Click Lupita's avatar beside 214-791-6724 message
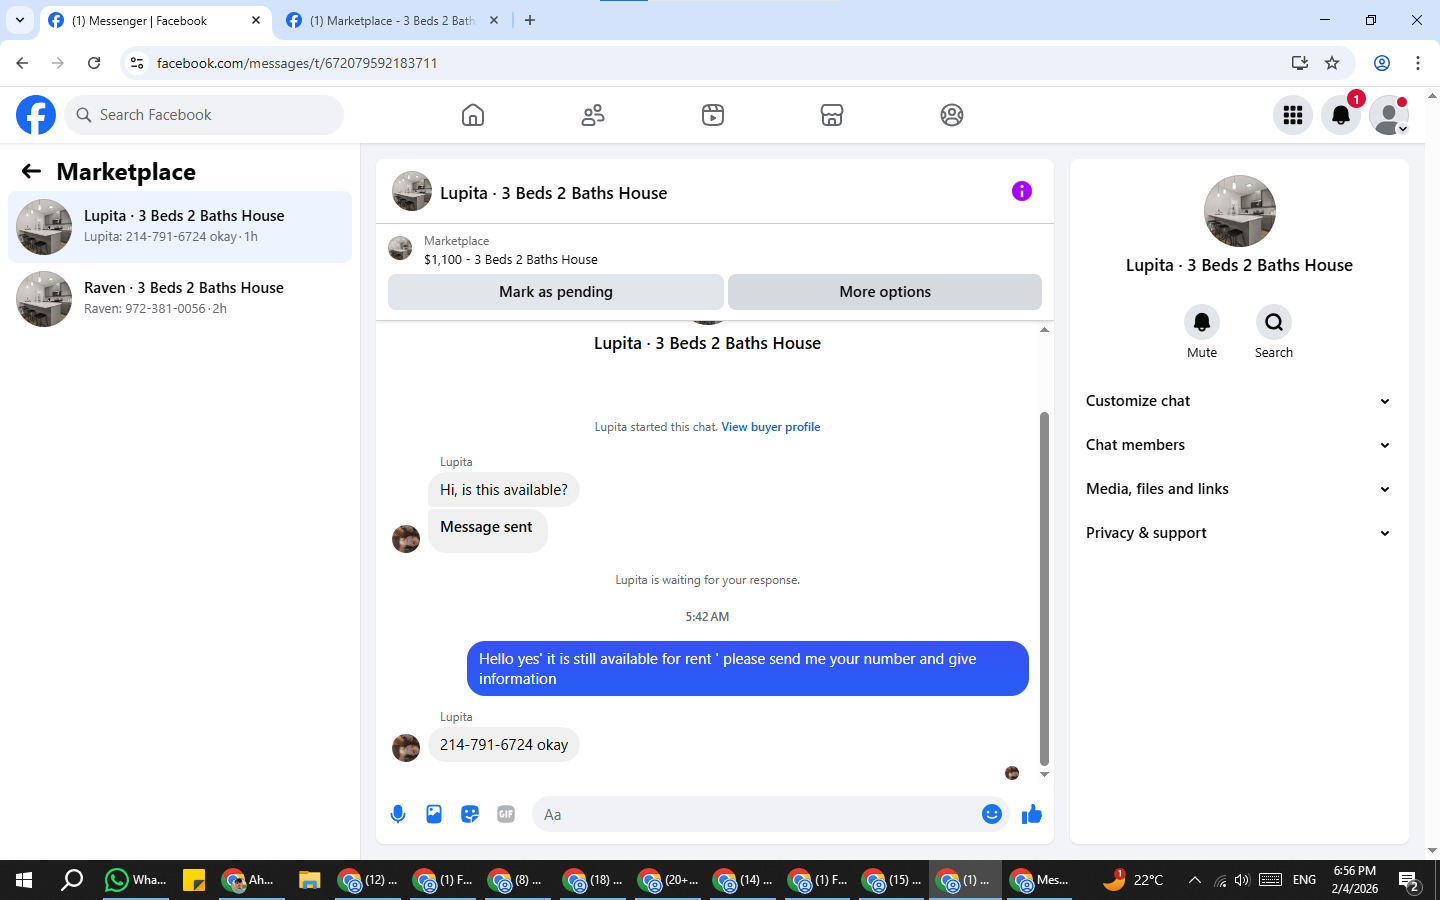Viewport: 1440px width, 900px height. click(406, 748)
